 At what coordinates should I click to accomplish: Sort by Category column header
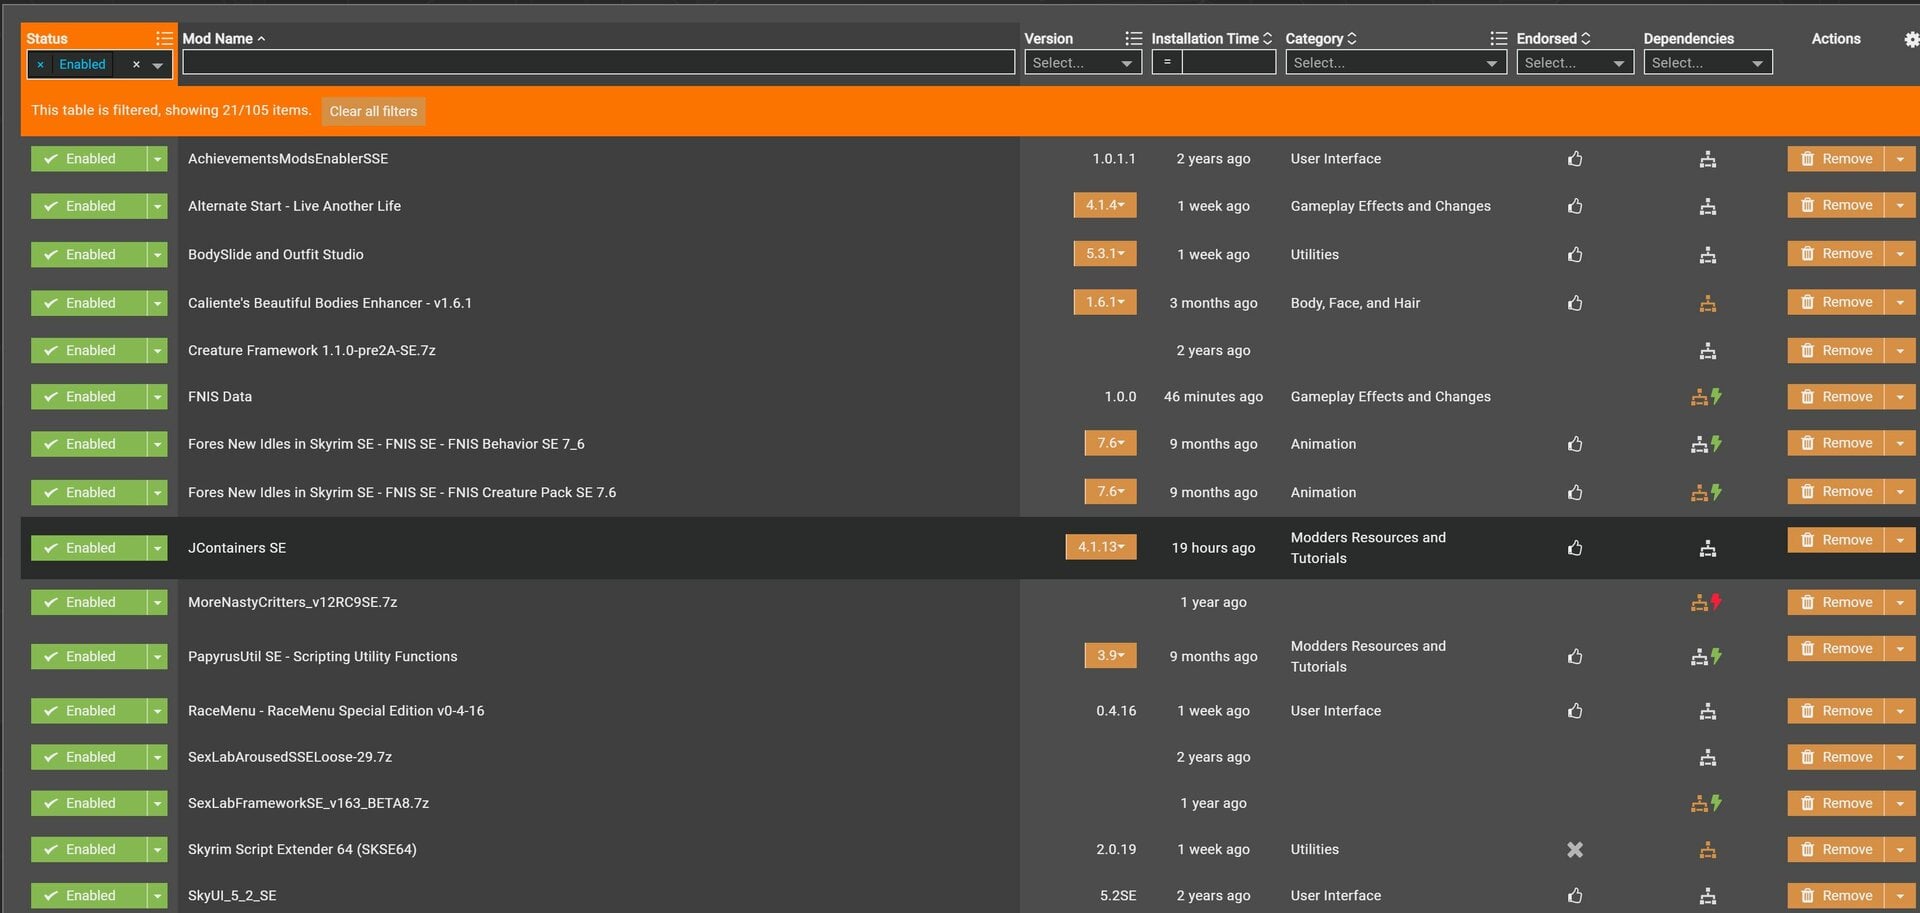(x=1321, y=39)
